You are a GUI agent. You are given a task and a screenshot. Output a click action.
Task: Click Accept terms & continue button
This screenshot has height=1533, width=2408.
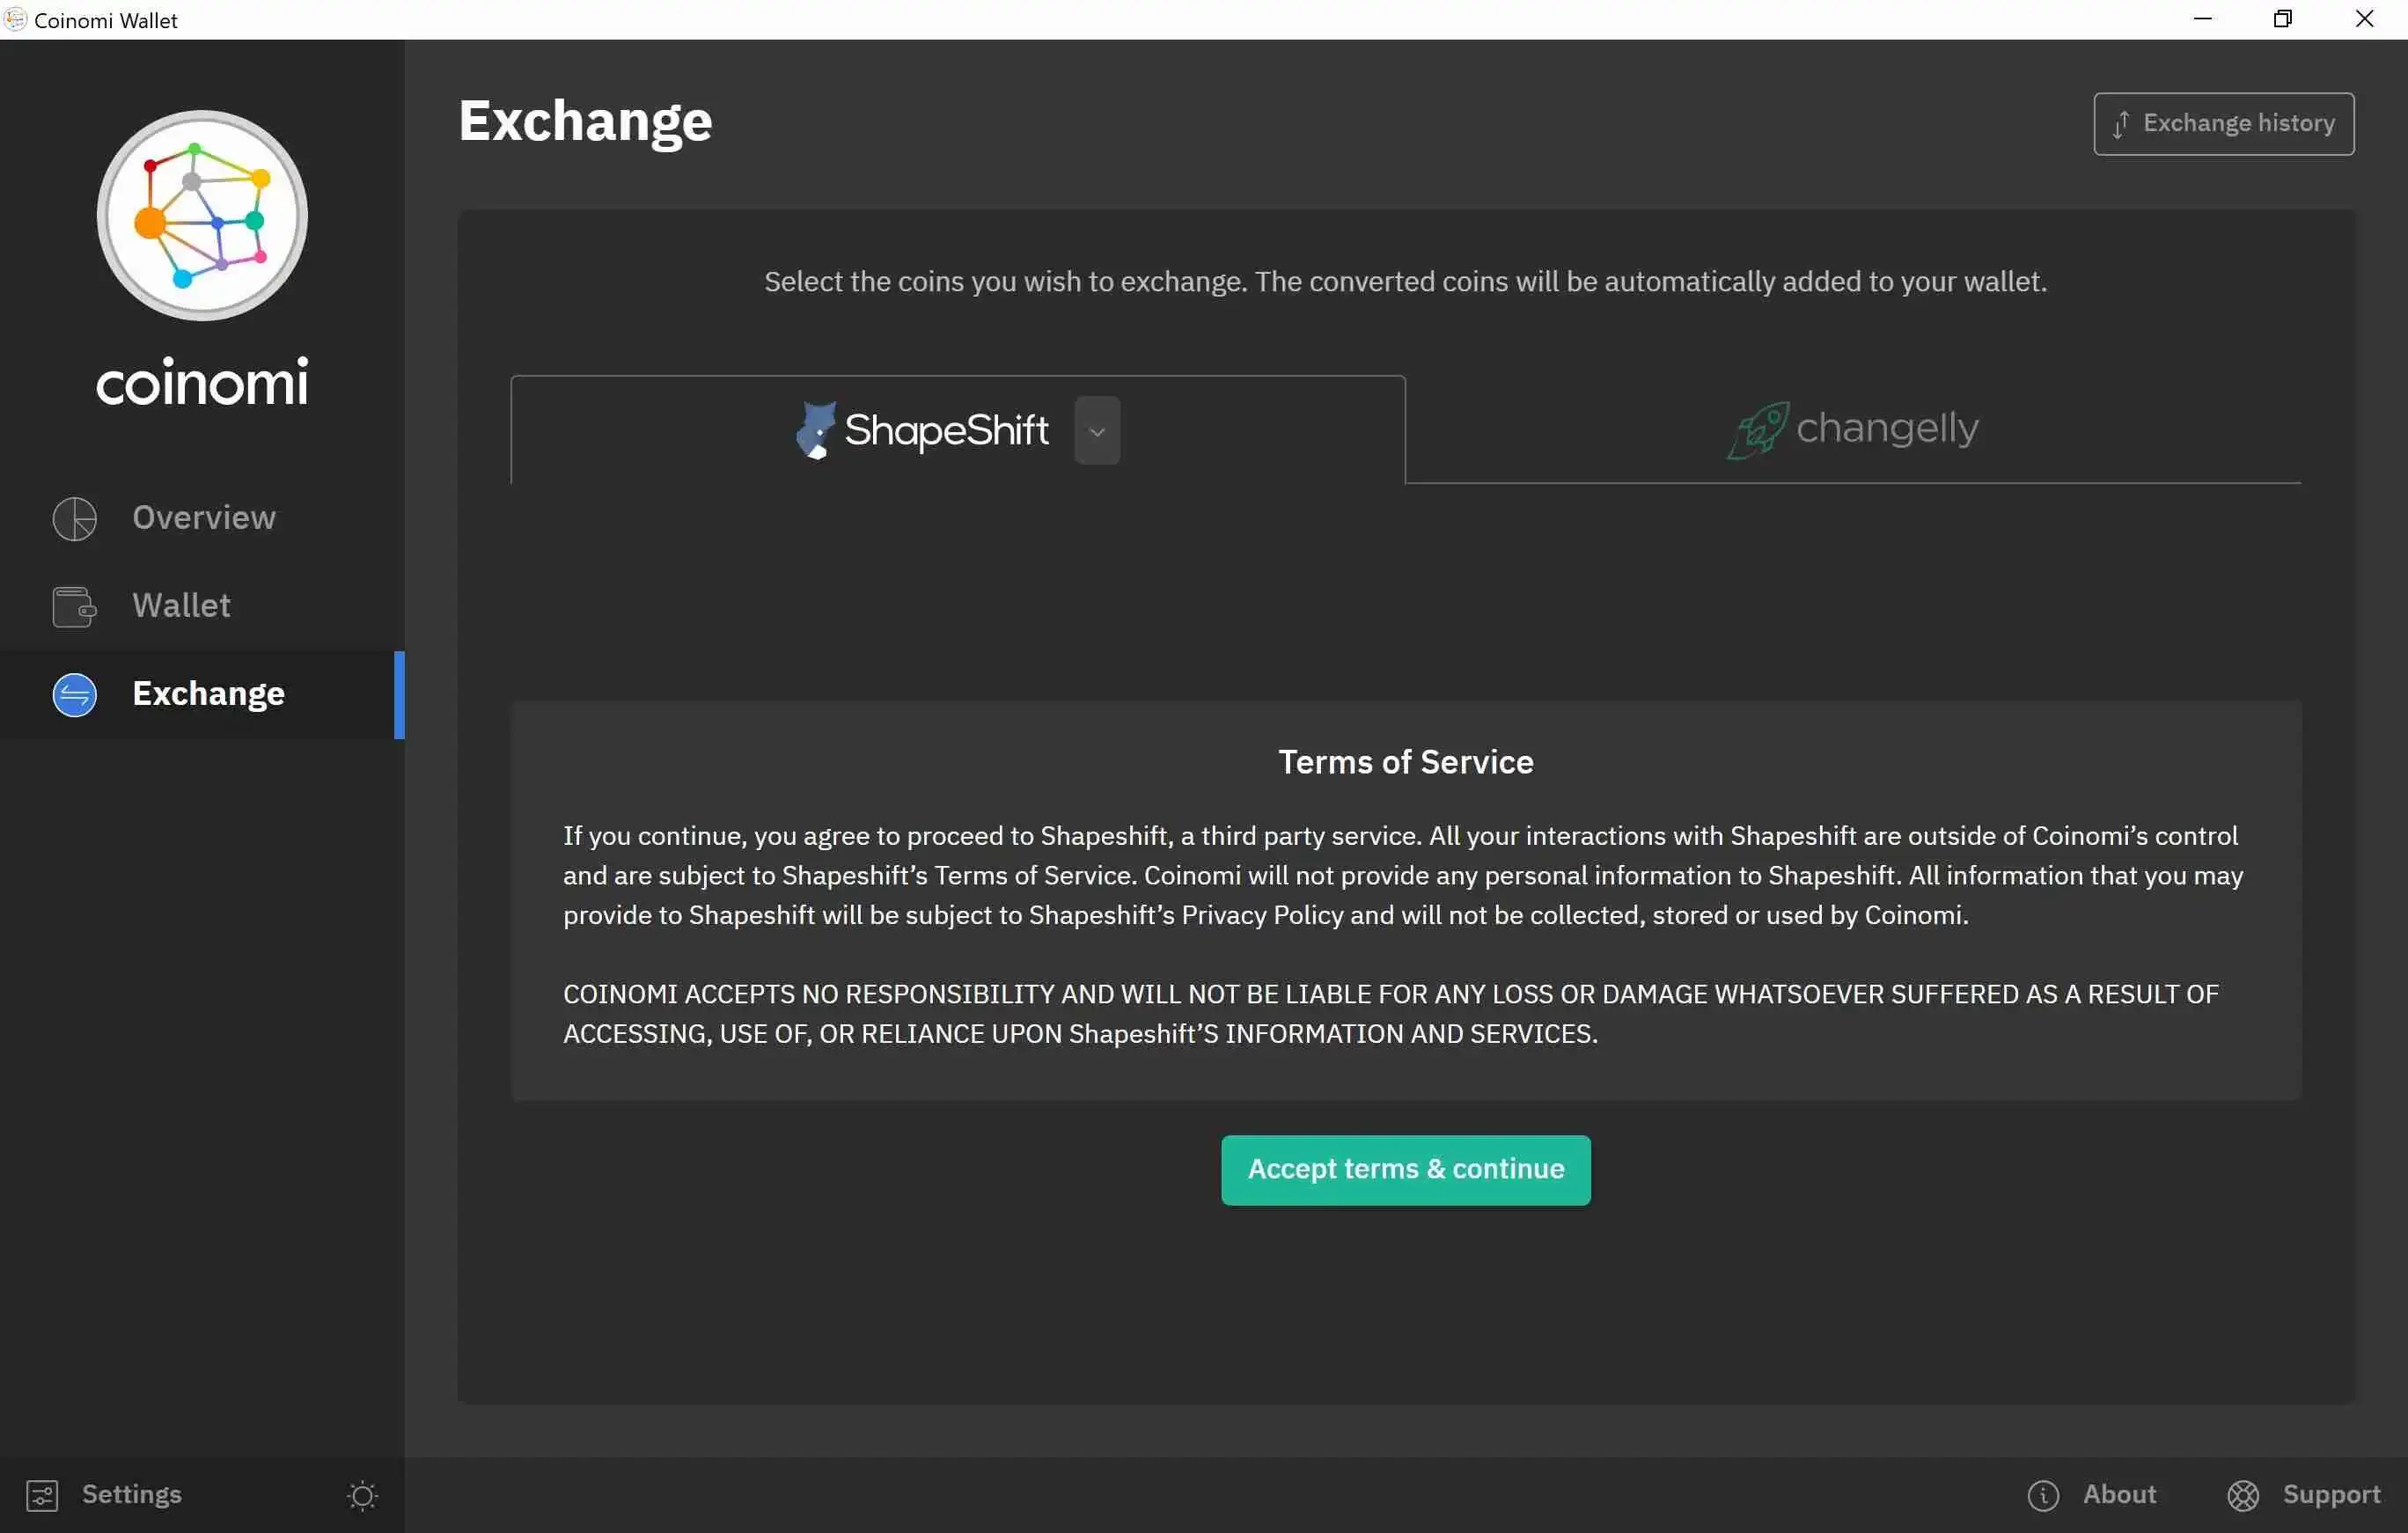[x=1405, y=1169]
